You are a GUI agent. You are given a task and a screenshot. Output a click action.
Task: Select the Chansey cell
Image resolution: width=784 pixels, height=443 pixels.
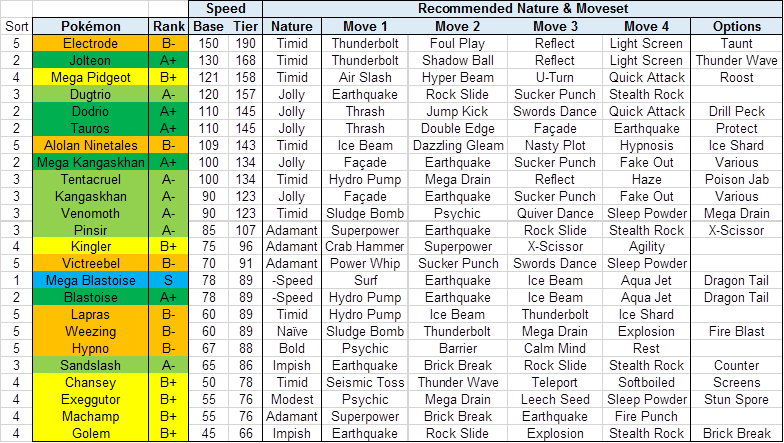coord(90,382)
